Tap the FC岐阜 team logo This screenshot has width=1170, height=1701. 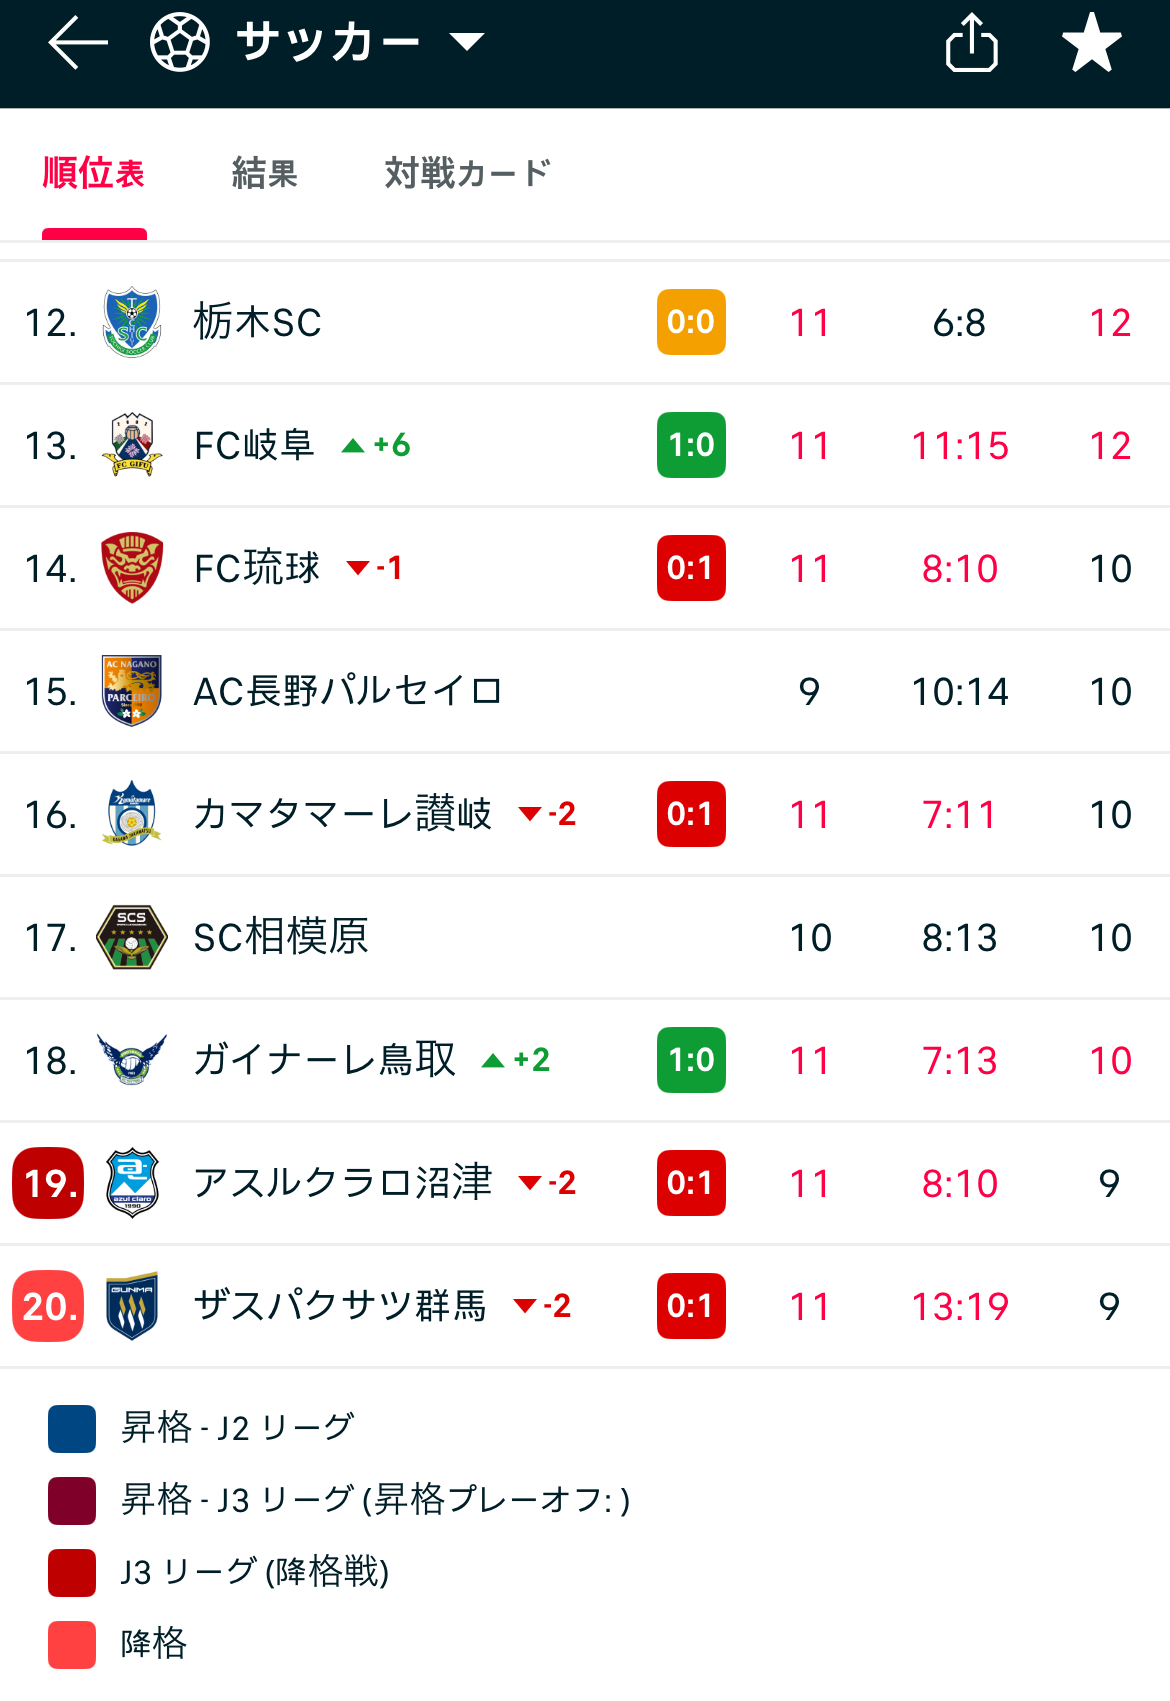132,445
